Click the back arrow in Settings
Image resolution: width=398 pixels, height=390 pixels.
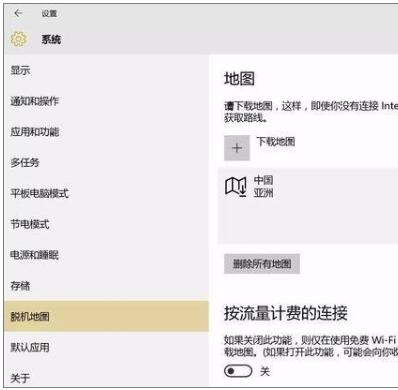click(18, 13)
